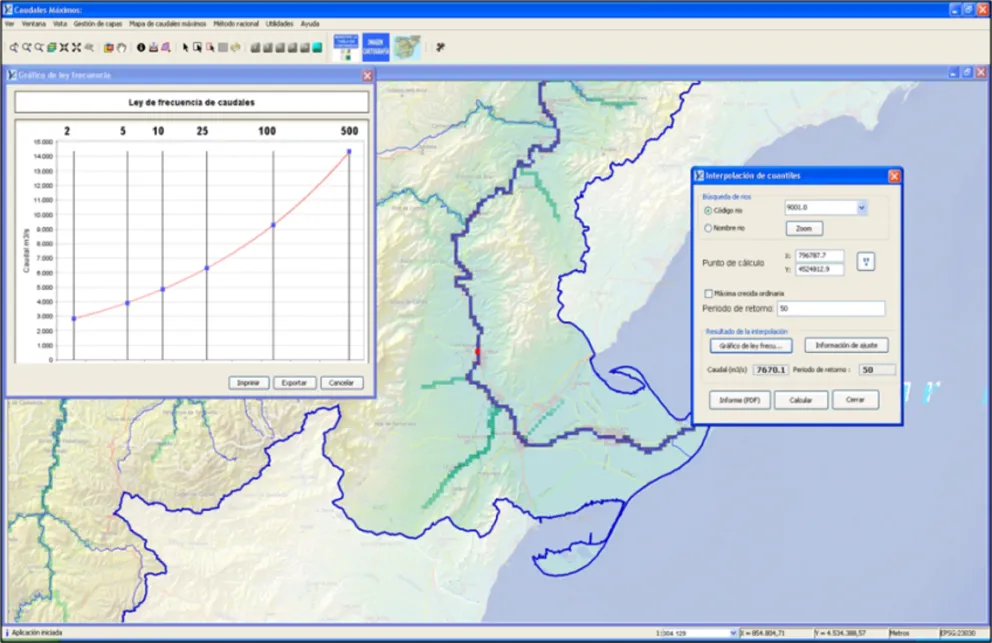Image resolution: width=992 pixels, height=643 pixels.
Task: Open the river code 9001.0 dropdown
Action: pyautogui.click(x=861, y=208)
